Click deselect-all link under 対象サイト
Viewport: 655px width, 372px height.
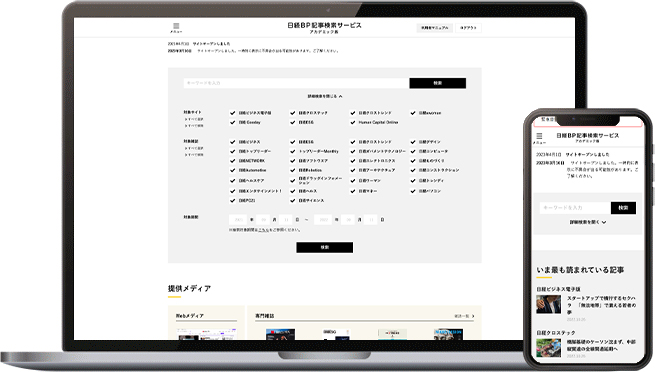(x=194, y=125)
